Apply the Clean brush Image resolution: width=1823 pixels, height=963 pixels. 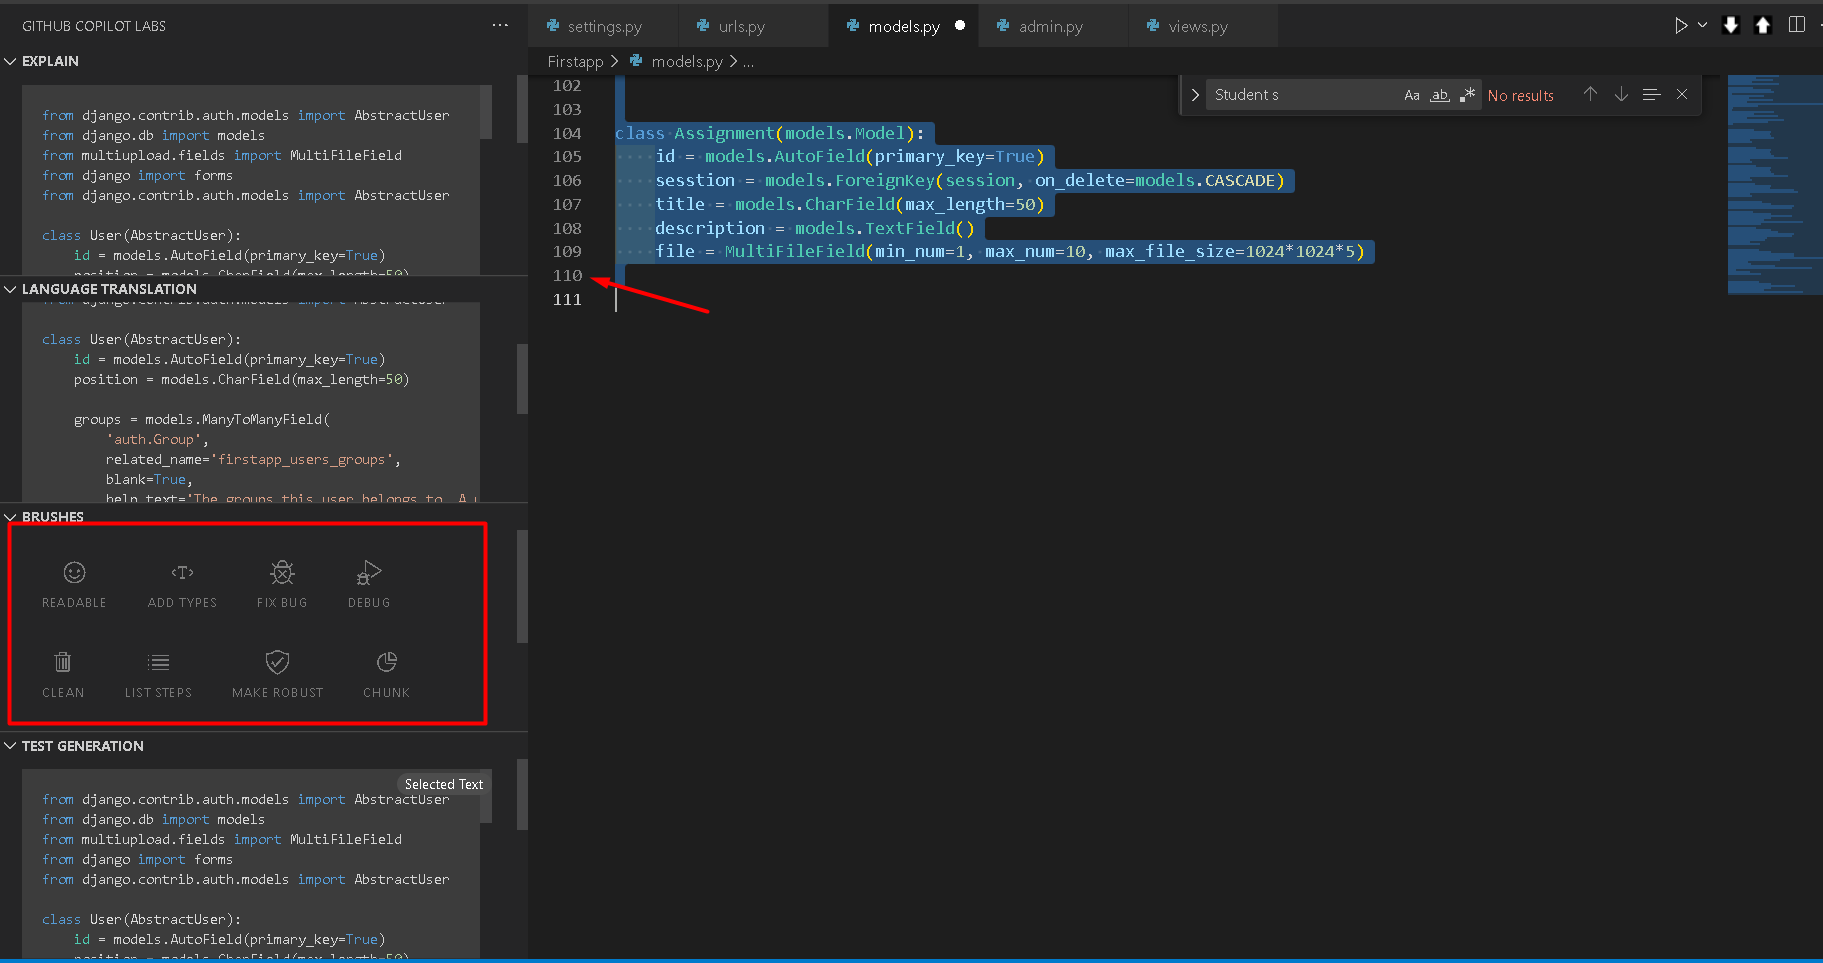point(63,675)
